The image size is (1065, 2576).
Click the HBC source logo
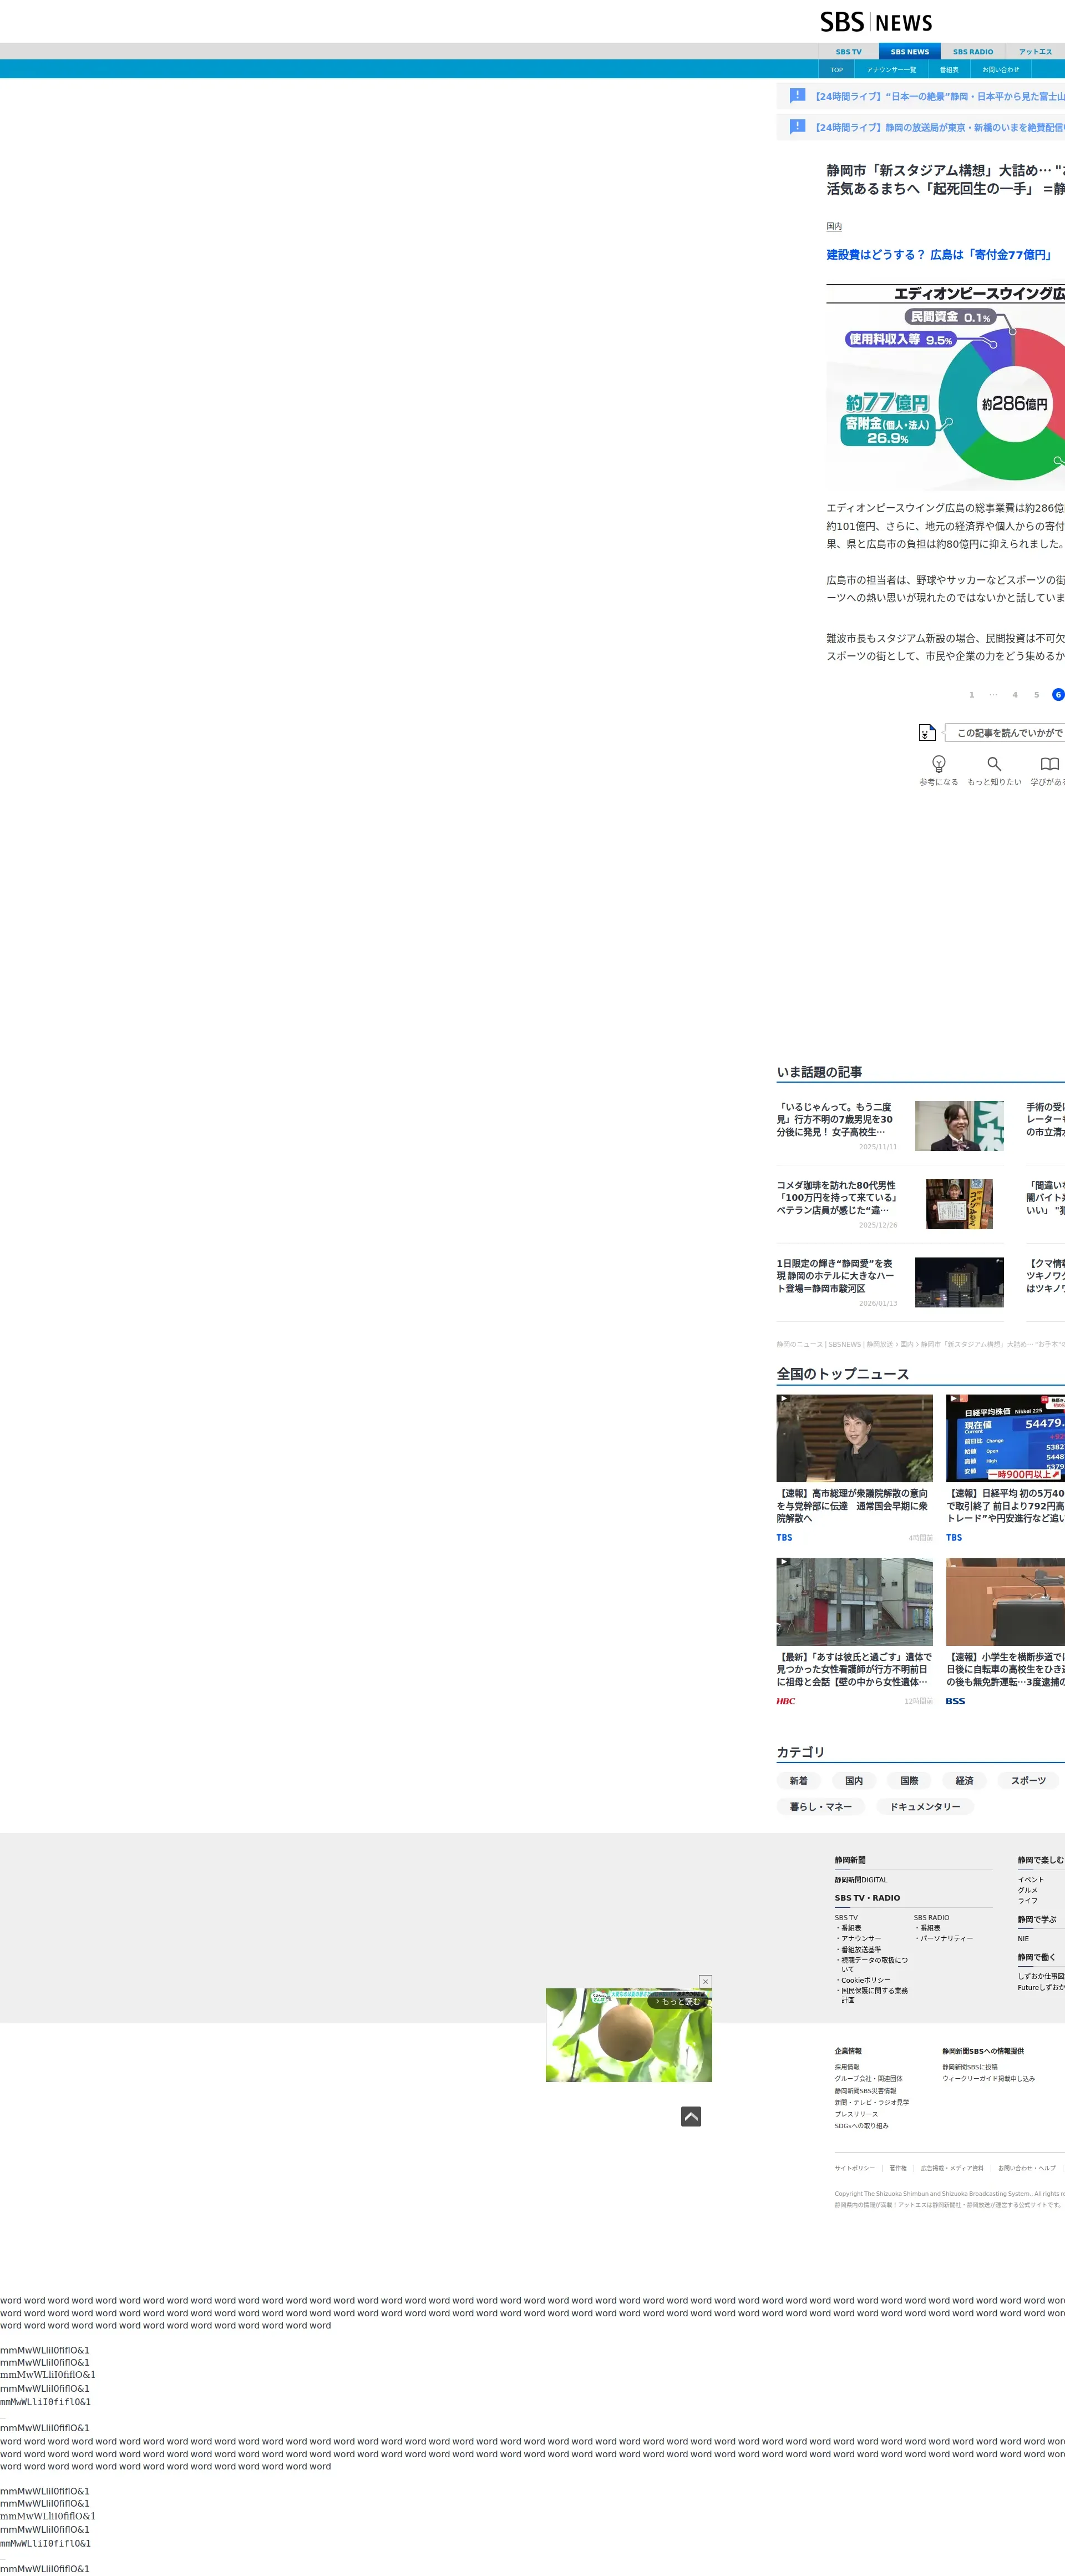pyautogui.click(x=786, y=1701)
